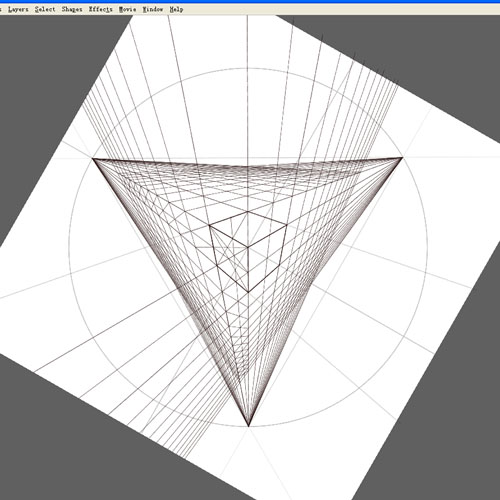Open the Movie menu
The height and width of the screenshot is (500, 500).
[128, 9]
